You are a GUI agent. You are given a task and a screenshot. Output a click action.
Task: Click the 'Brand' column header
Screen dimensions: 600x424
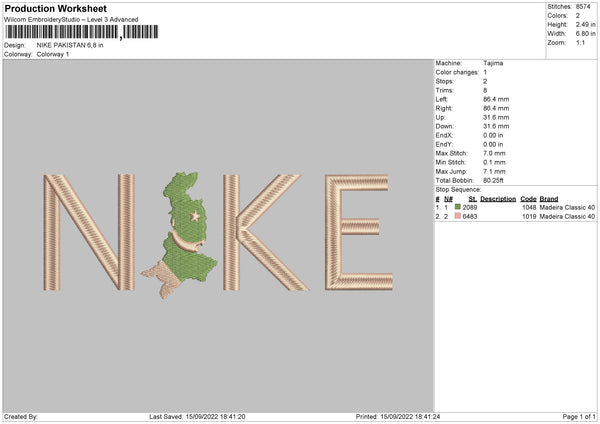tap(549, 199)
